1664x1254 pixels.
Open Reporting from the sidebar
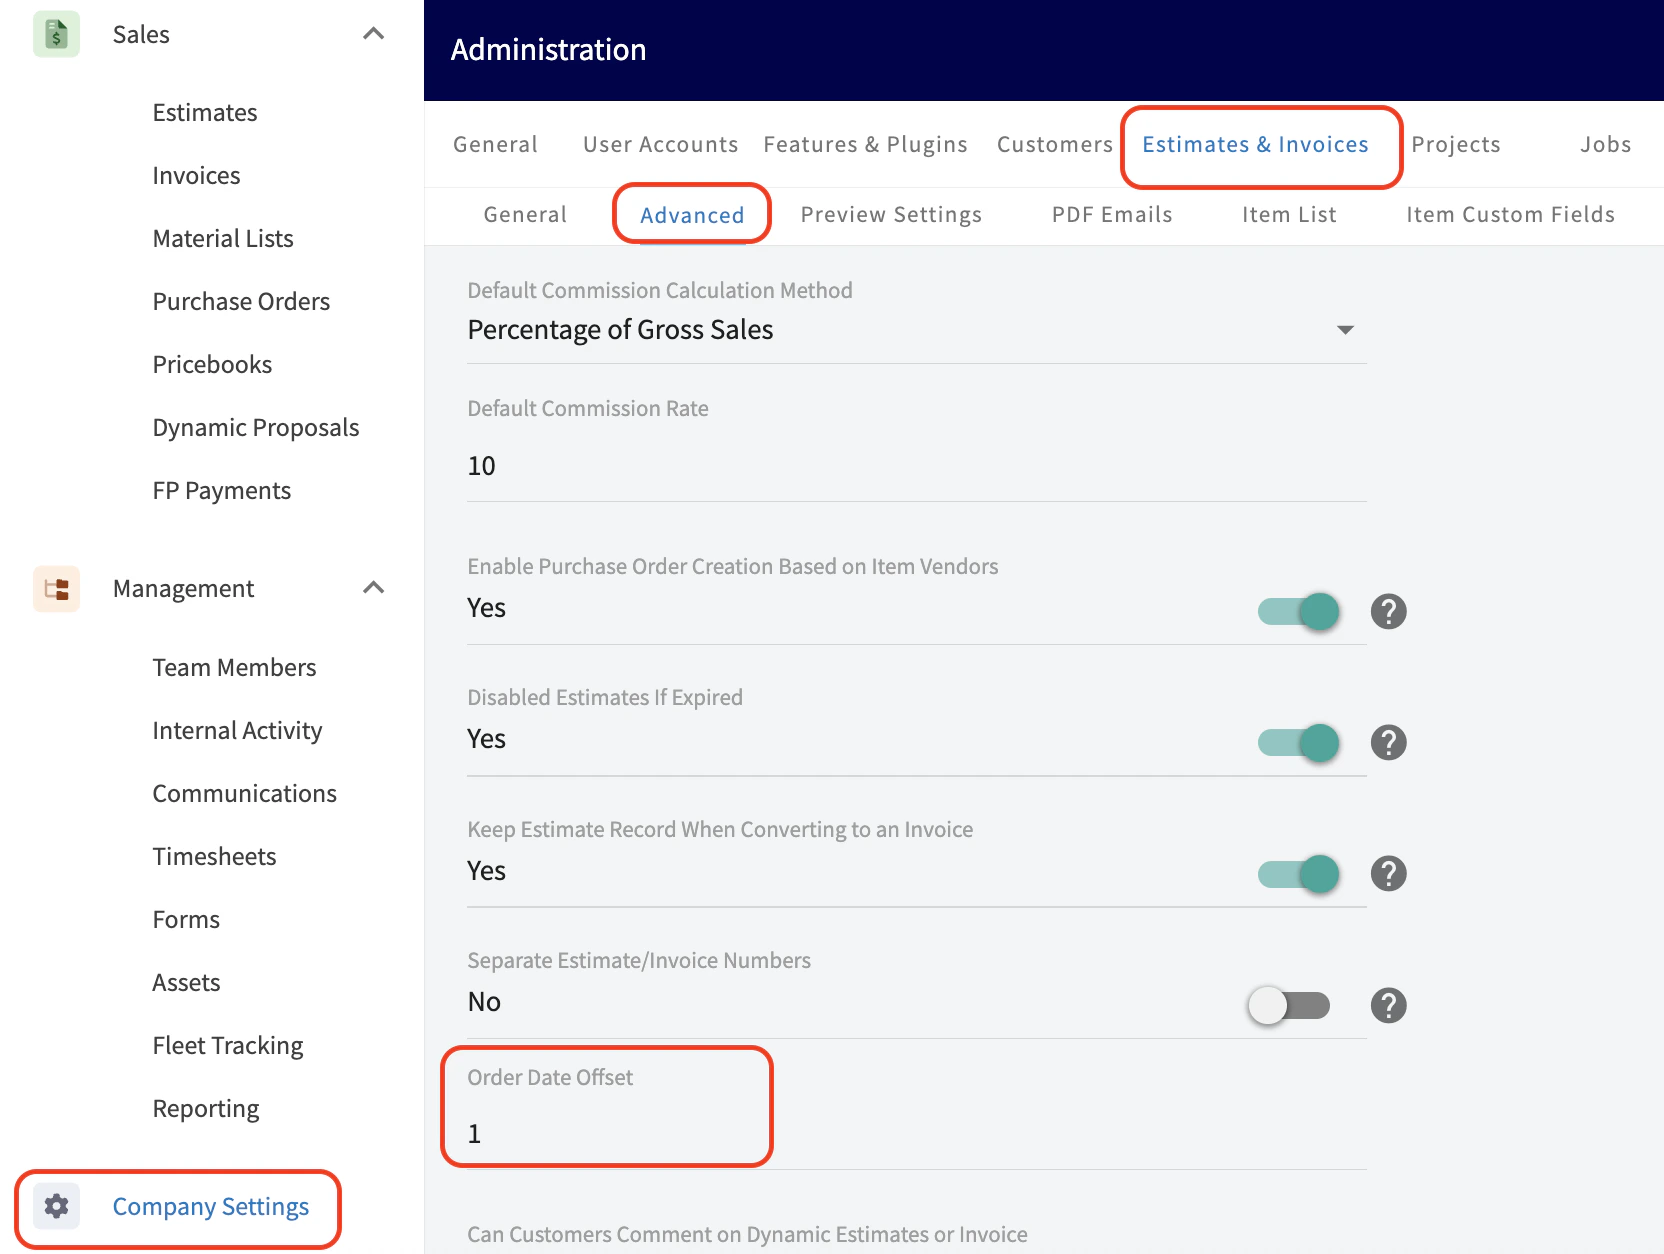pos(206,1109)
